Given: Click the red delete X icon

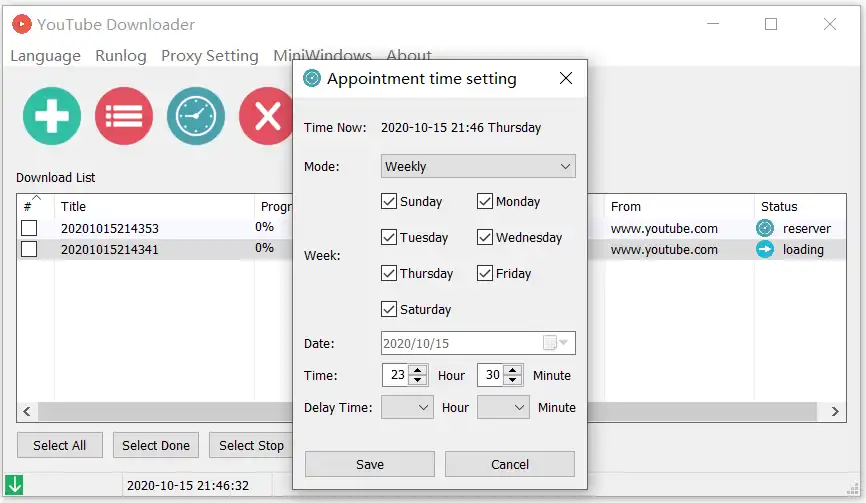Looking at the screenshot, I should coord(266,116).
